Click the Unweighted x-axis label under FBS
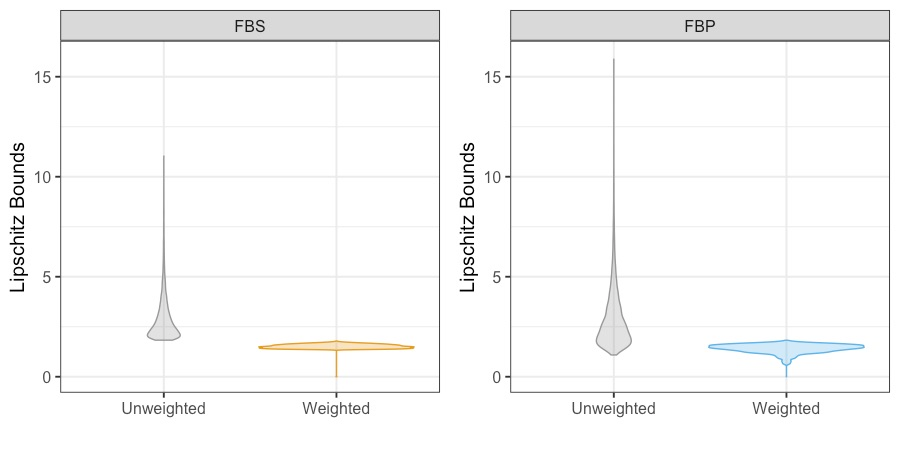Screen dimensions: 900x450 163,408
